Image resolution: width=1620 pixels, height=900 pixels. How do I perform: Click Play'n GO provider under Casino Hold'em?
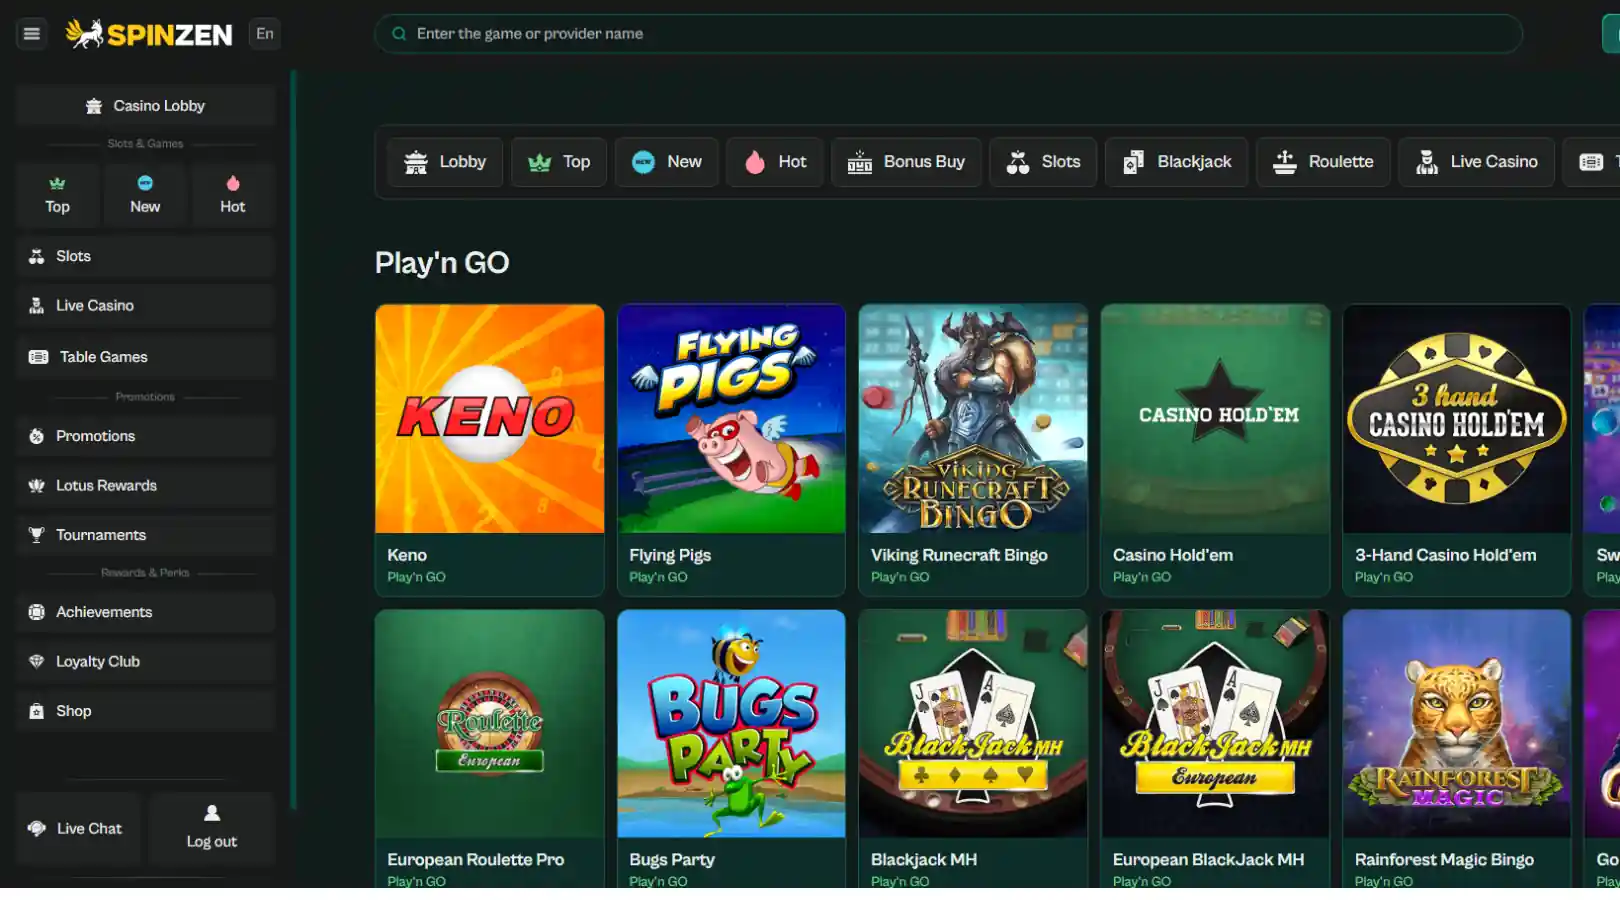[x=1142, y=577]
